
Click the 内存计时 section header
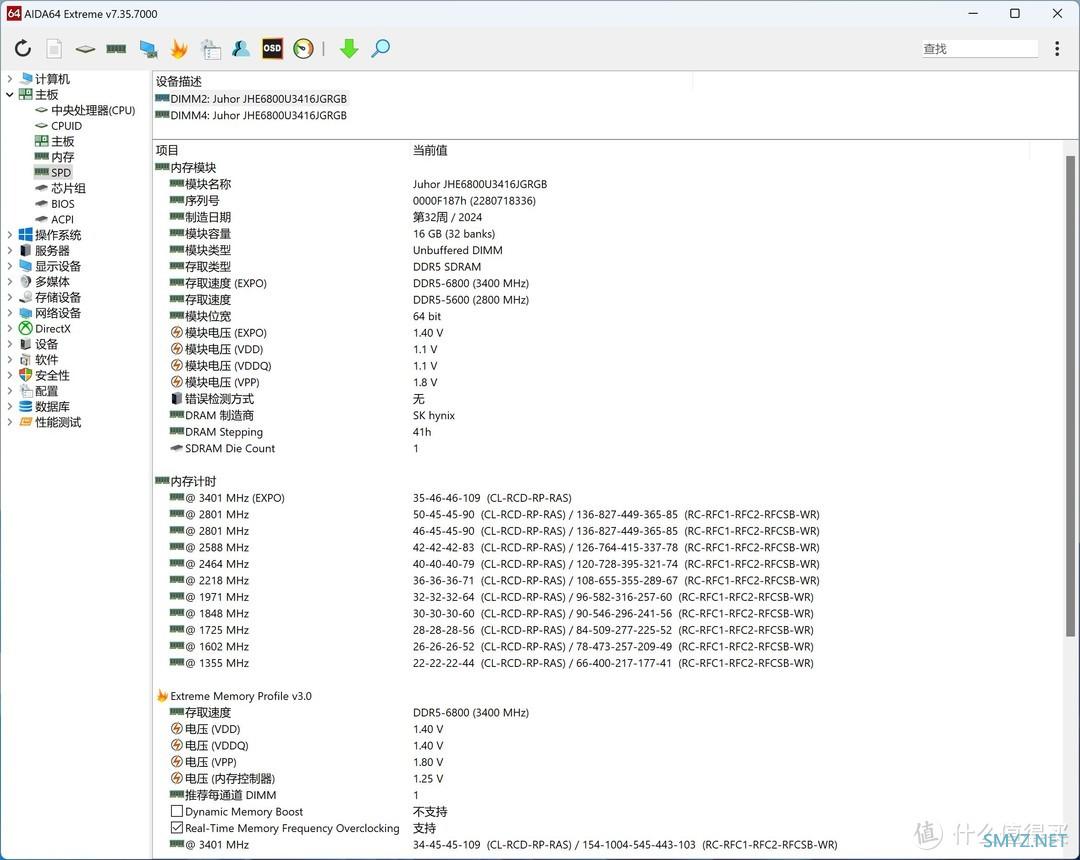click(186, 481)
